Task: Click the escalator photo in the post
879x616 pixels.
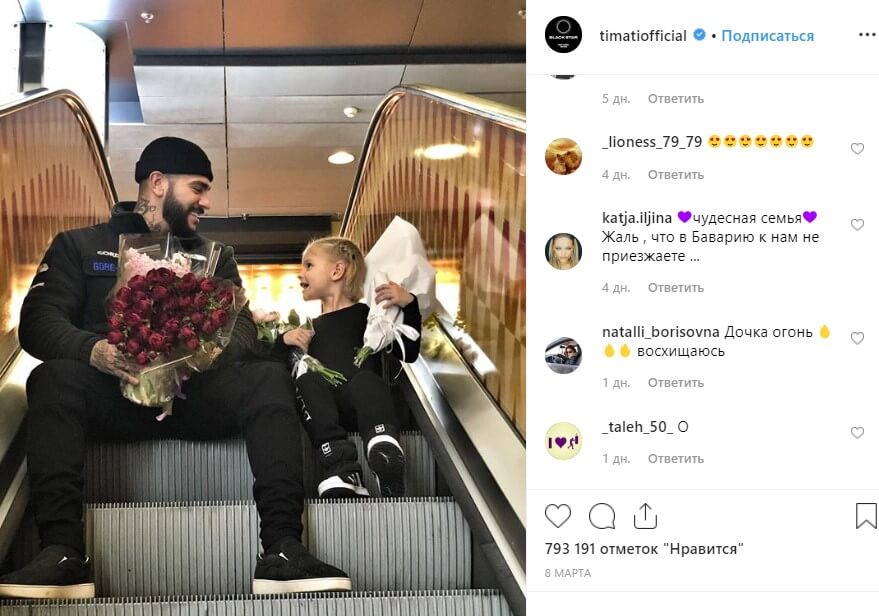Action: 263,308
